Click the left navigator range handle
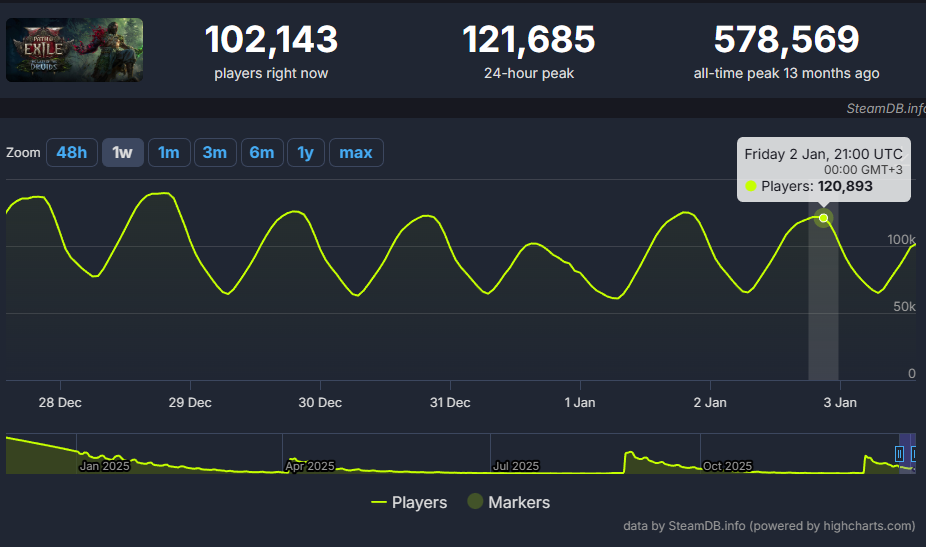926x547 pixels. [899, 454]
